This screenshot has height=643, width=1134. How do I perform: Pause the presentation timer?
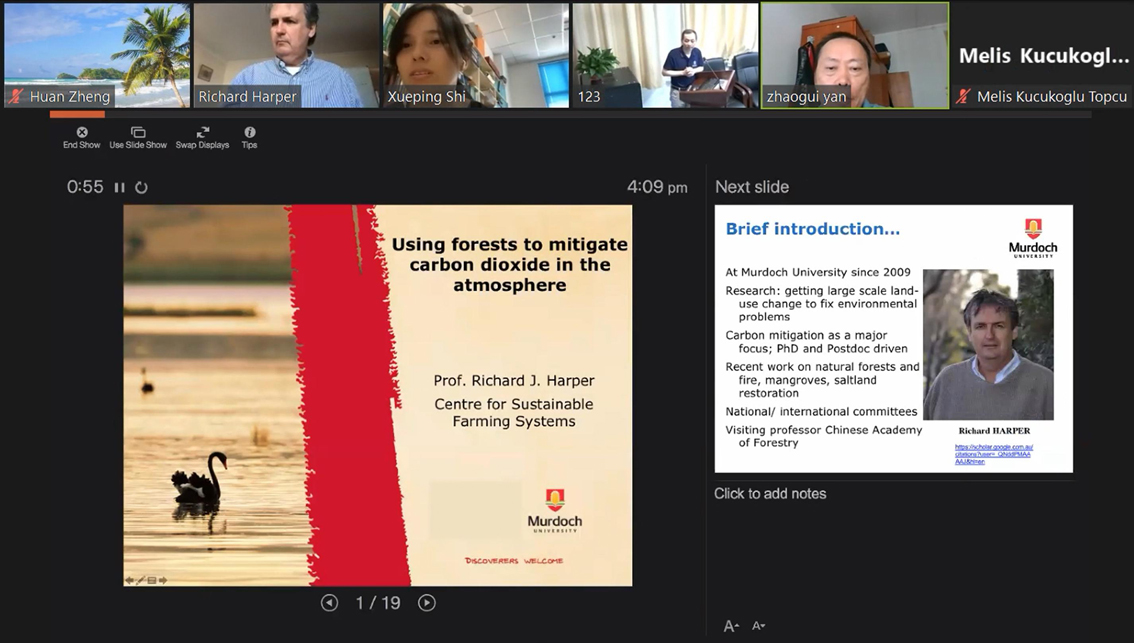(120, 188)
